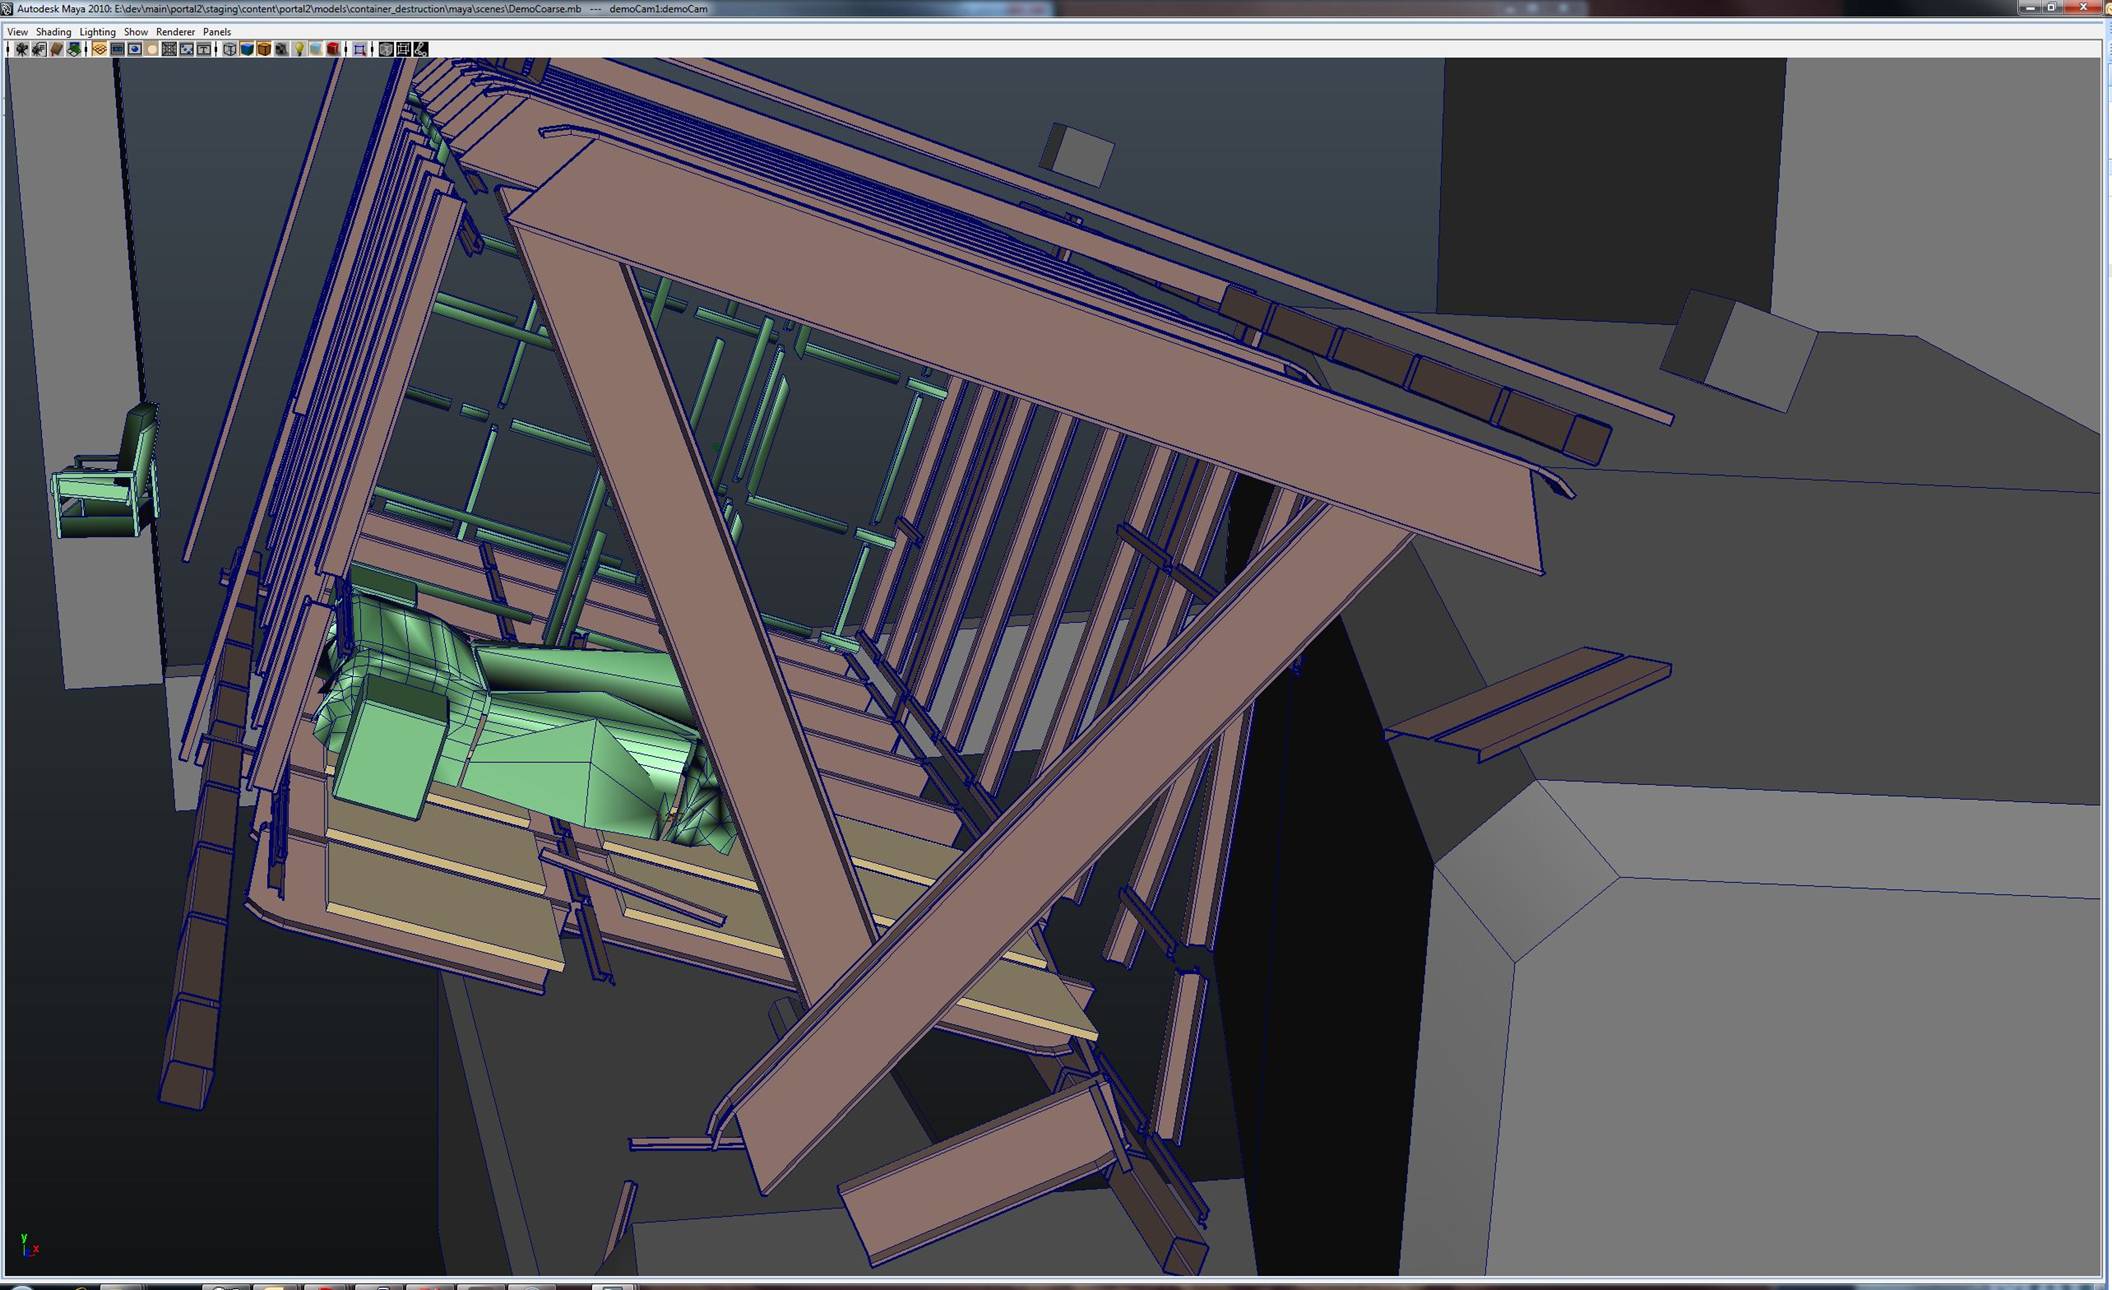Enable Safe Title overlay icon
Image resolution: width=2112 pixels, height=1290 pixels.
tap(204, 49)
